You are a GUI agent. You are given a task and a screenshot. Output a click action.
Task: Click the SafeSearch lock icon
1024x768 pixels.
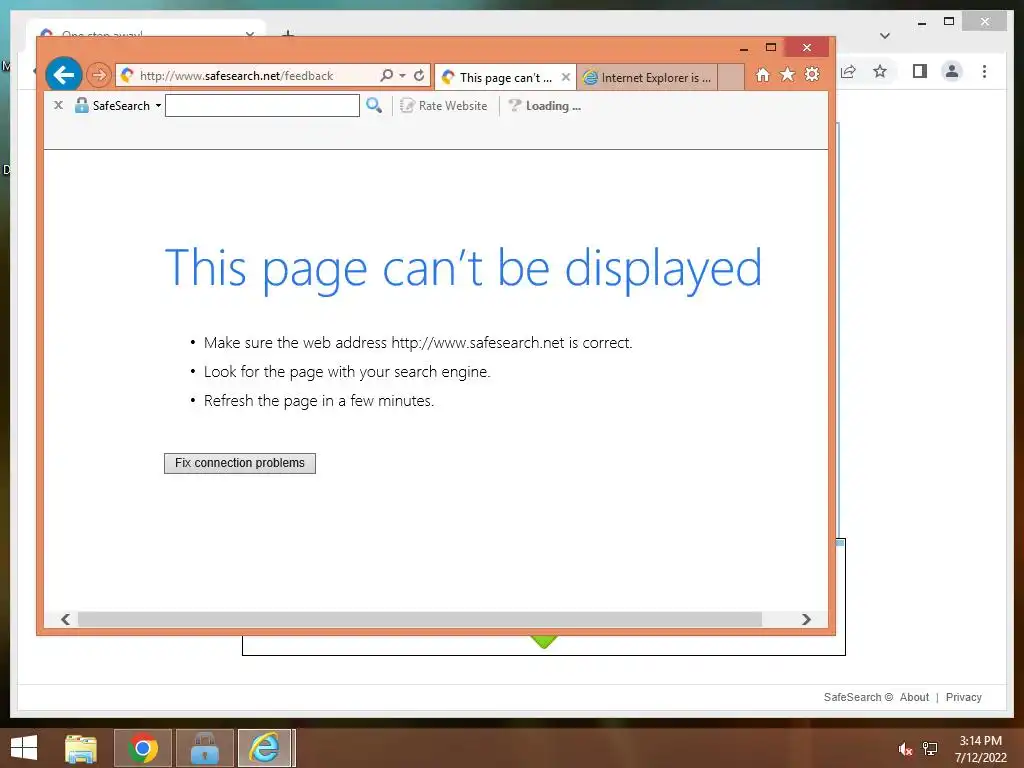[82, 105]
